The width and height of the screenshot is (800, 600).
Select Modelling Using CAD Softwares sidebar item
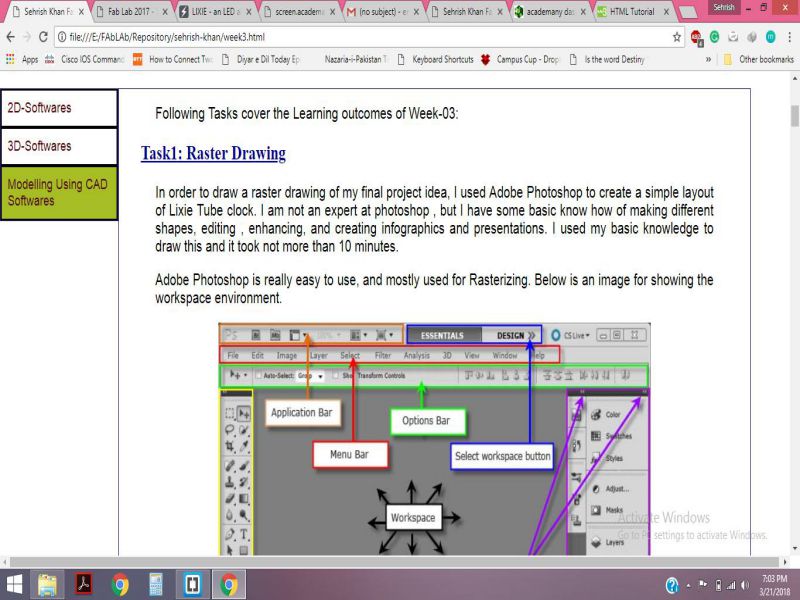59,193
